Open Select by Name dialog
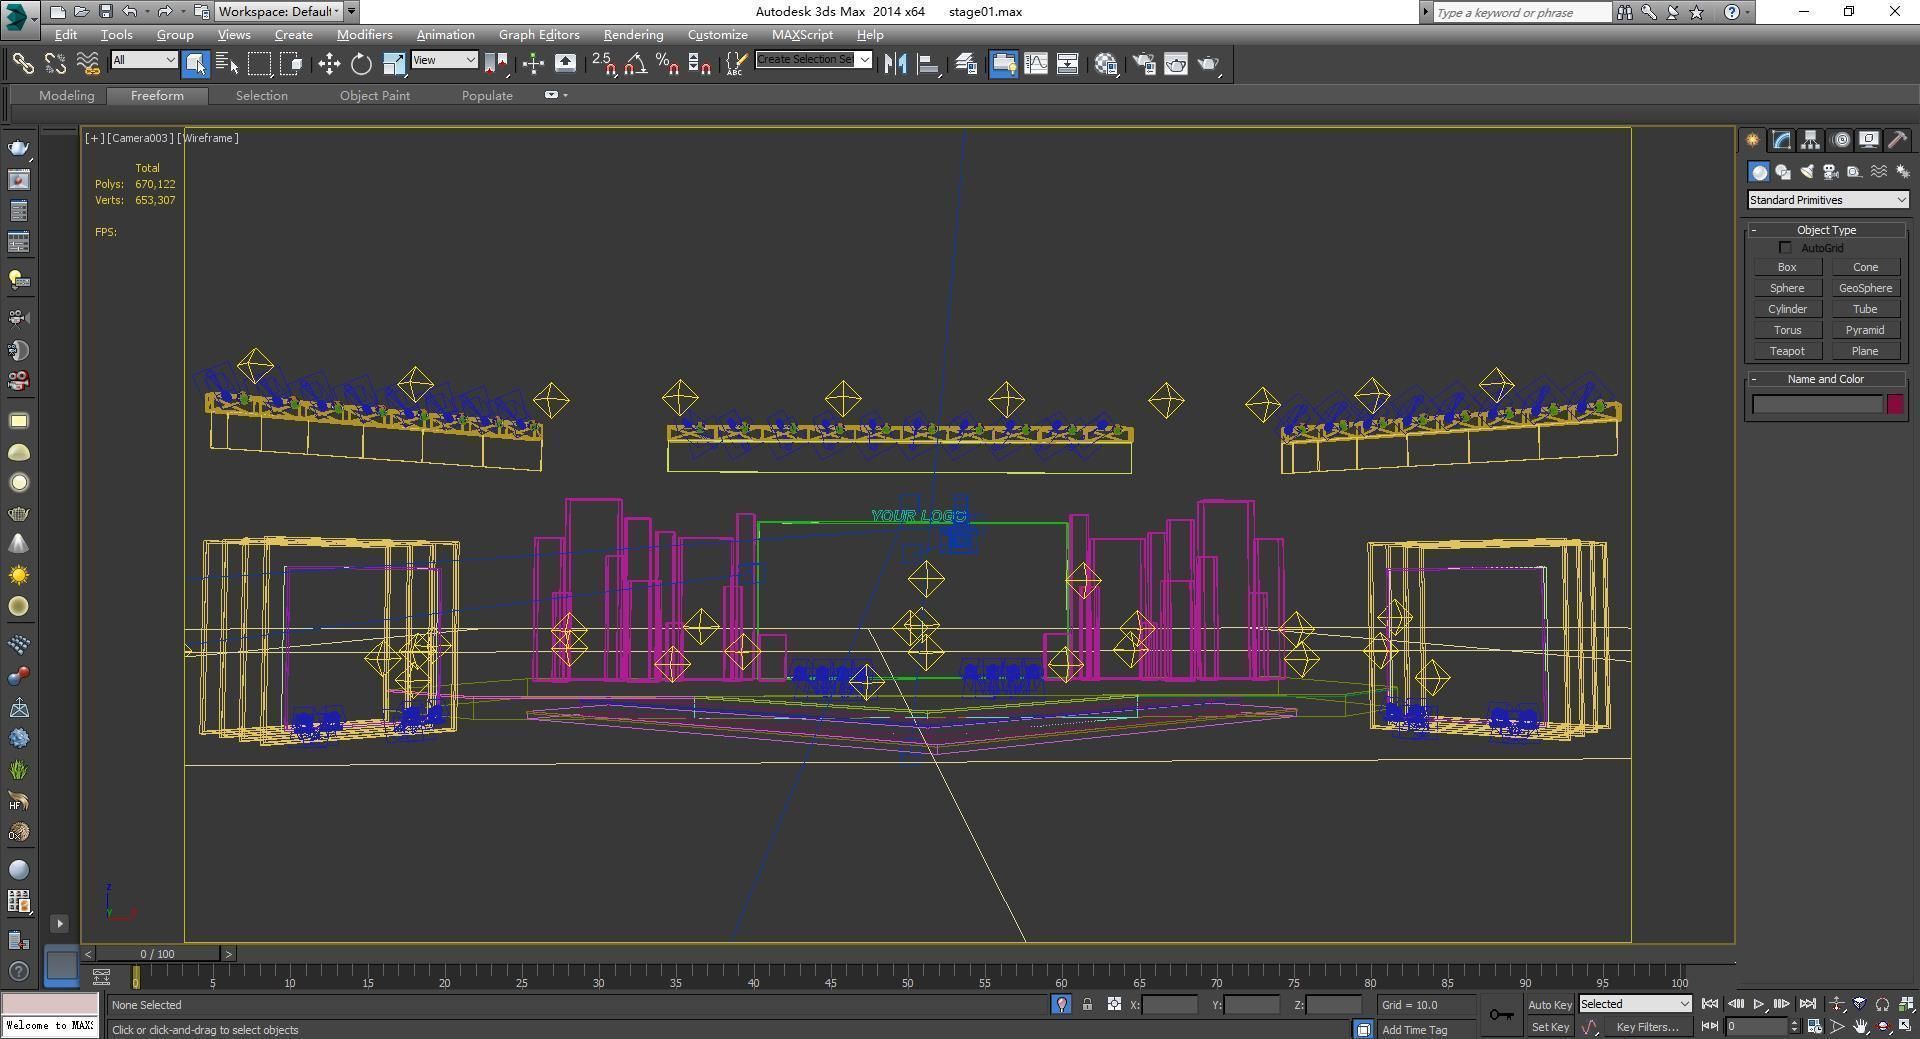Viewport: 1920px width, 1039px height. (227, 64)
